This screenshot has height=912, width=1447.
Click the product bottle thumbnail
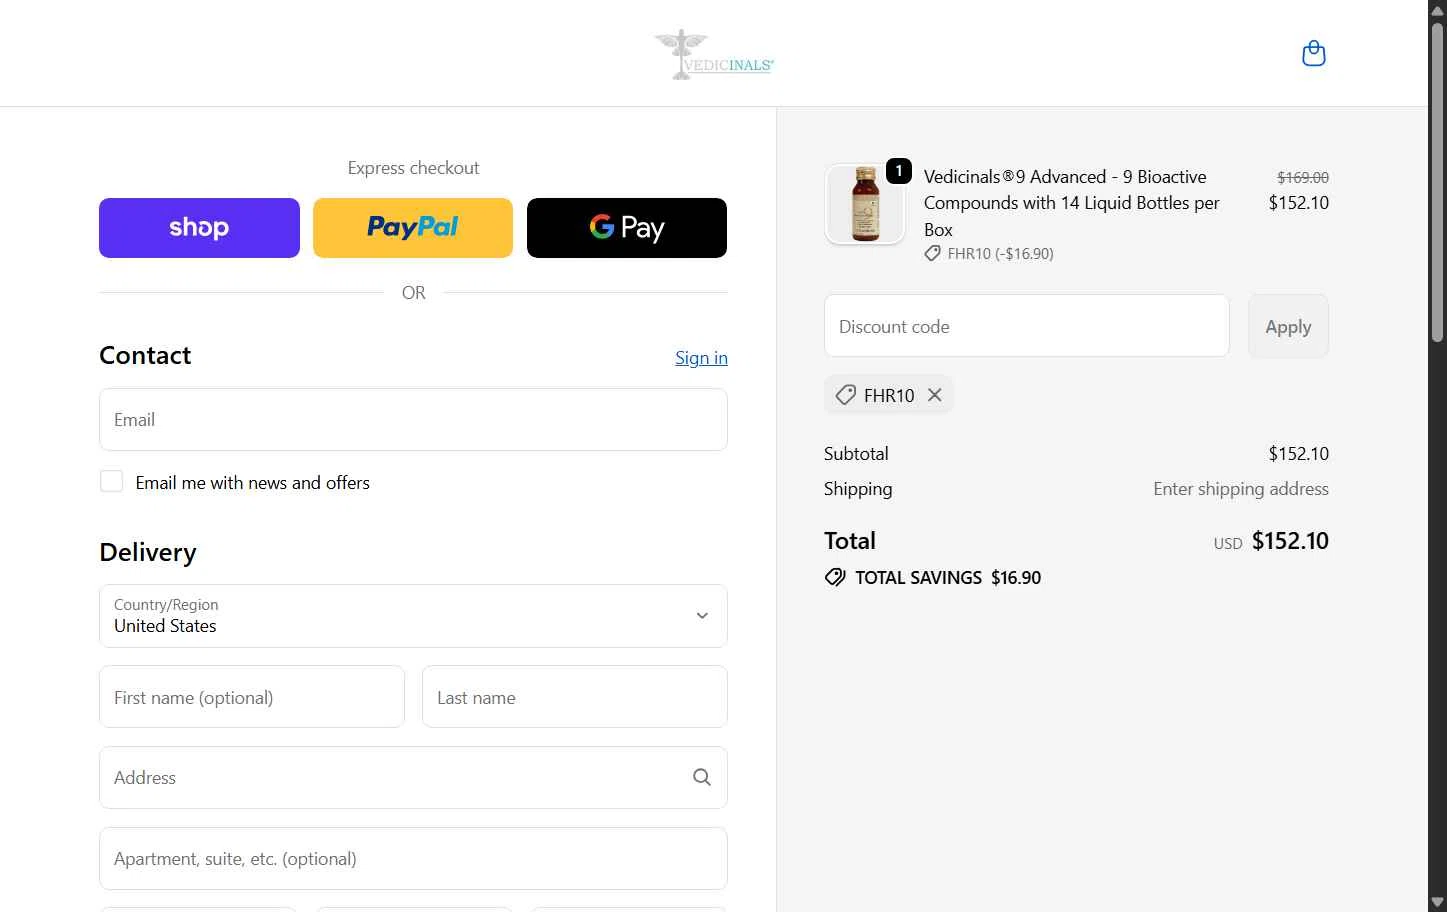click(x=865, y=204)
